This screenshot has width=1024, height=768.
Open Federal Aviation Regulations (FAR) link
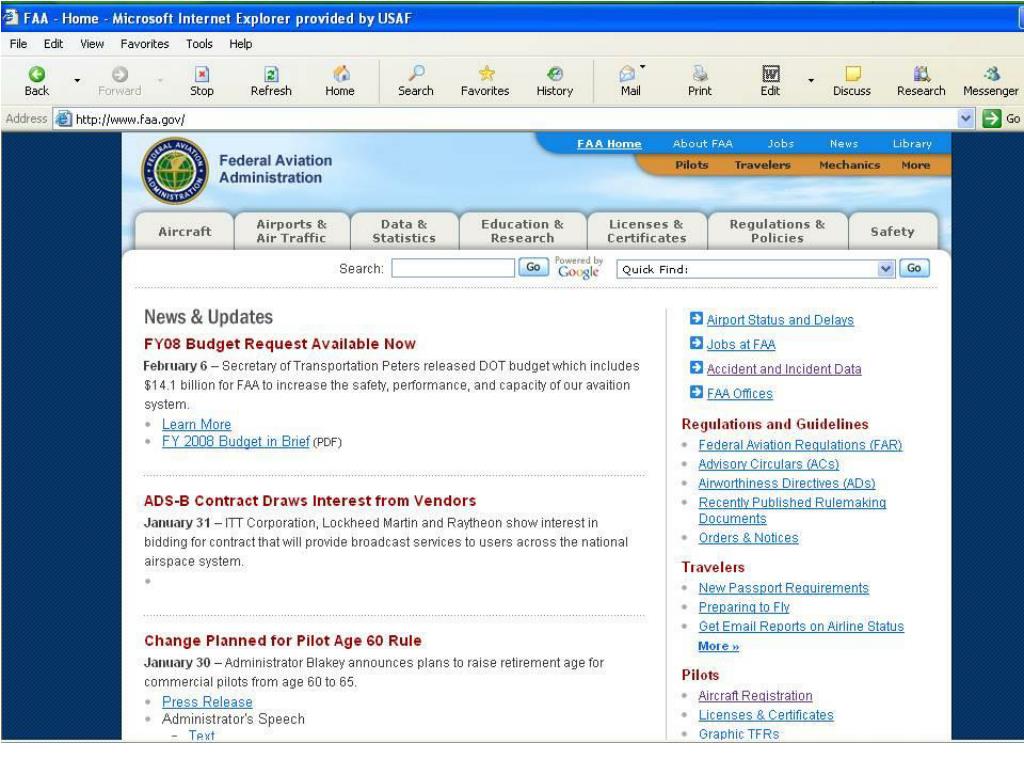[800, 445]
